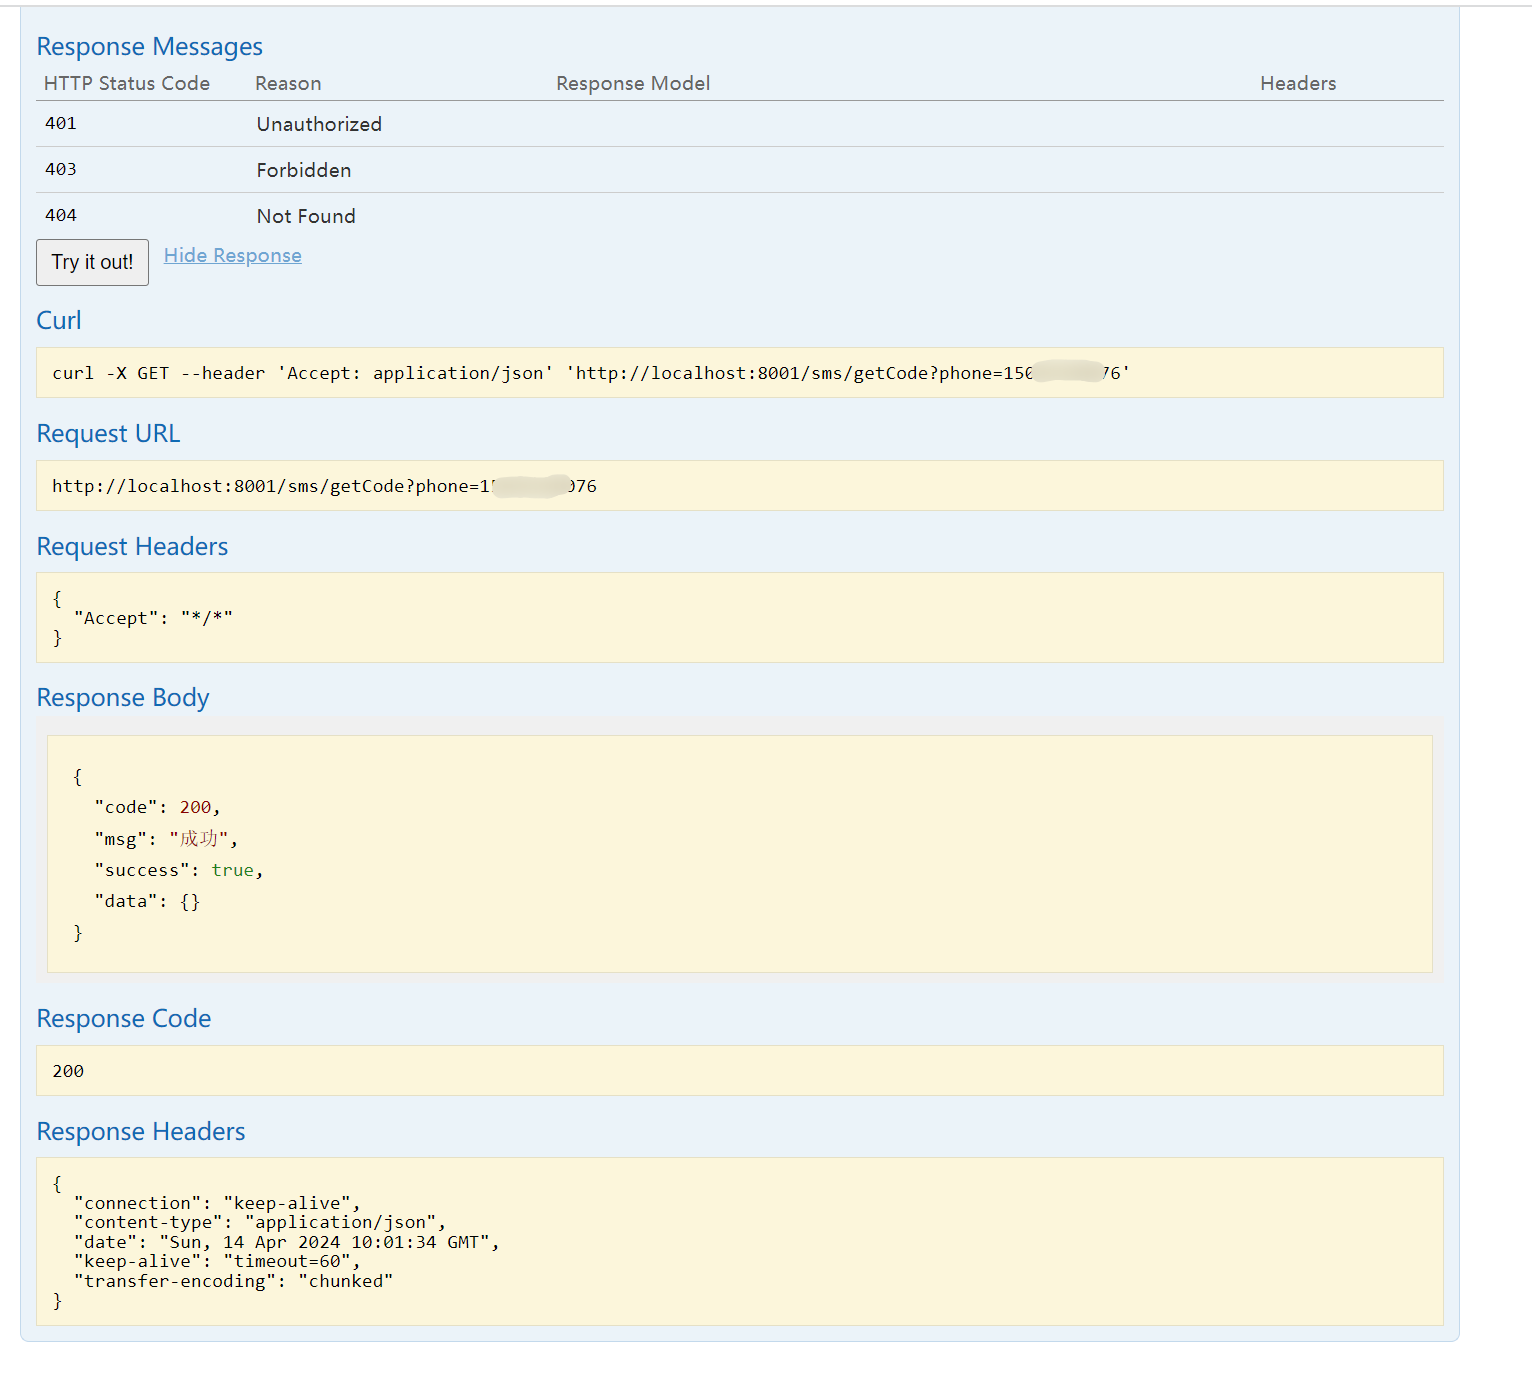Click the HTTP Status Code column header
Viewport: 1532px width, 1380px height.
tap(127, 83)
